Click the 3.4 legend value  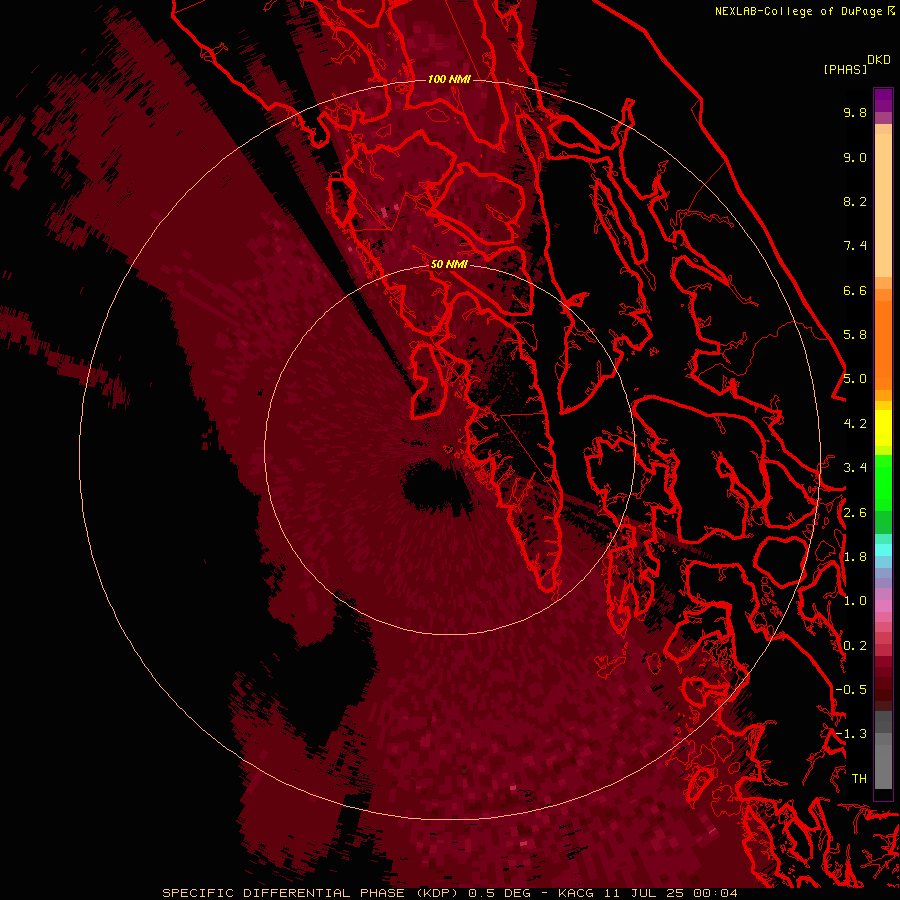(x=855, y=468)
